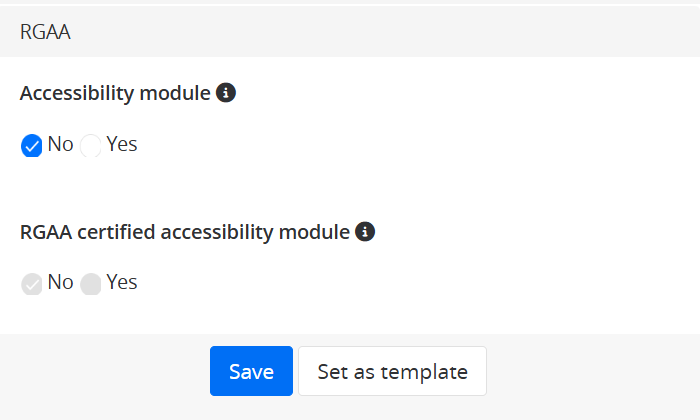The height and width of the screenshot is (420, 700).
Task: Click the blue checkmark in Accessibility module No option
Action: 31,146
